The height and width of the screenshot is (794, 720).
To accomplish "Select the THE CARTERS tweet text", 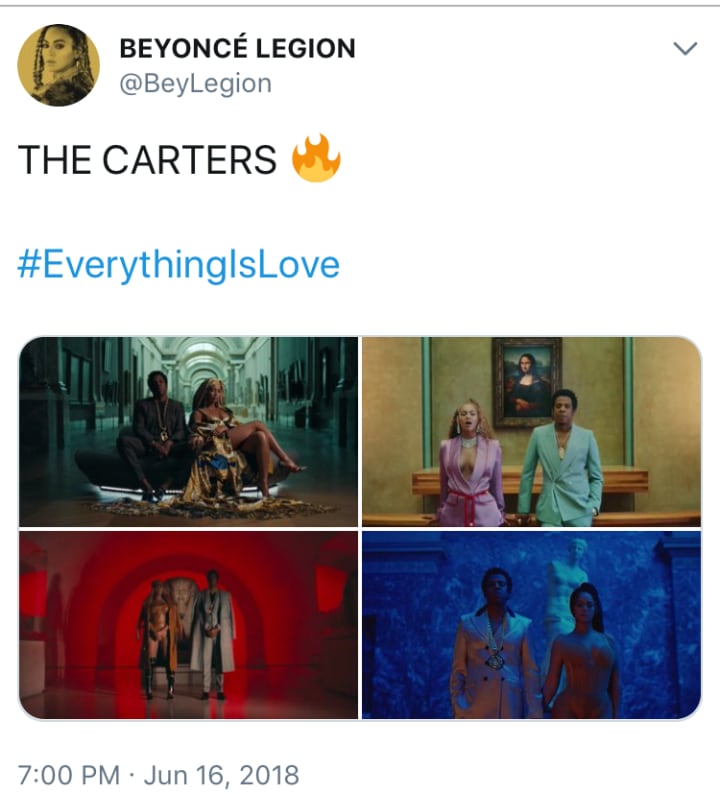I will pos(147,160).
